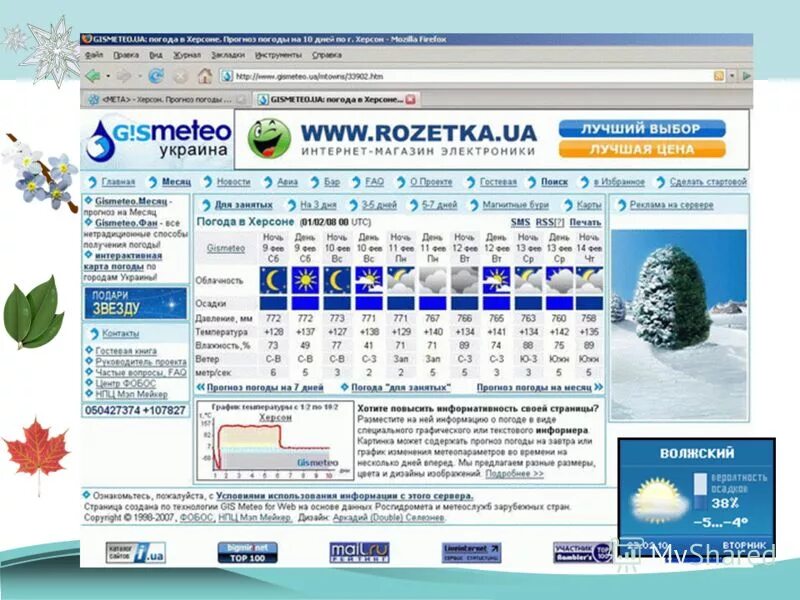Select the 5-7 дней forecast tab
Screen dimensions: 800x600
coord(439,205)
